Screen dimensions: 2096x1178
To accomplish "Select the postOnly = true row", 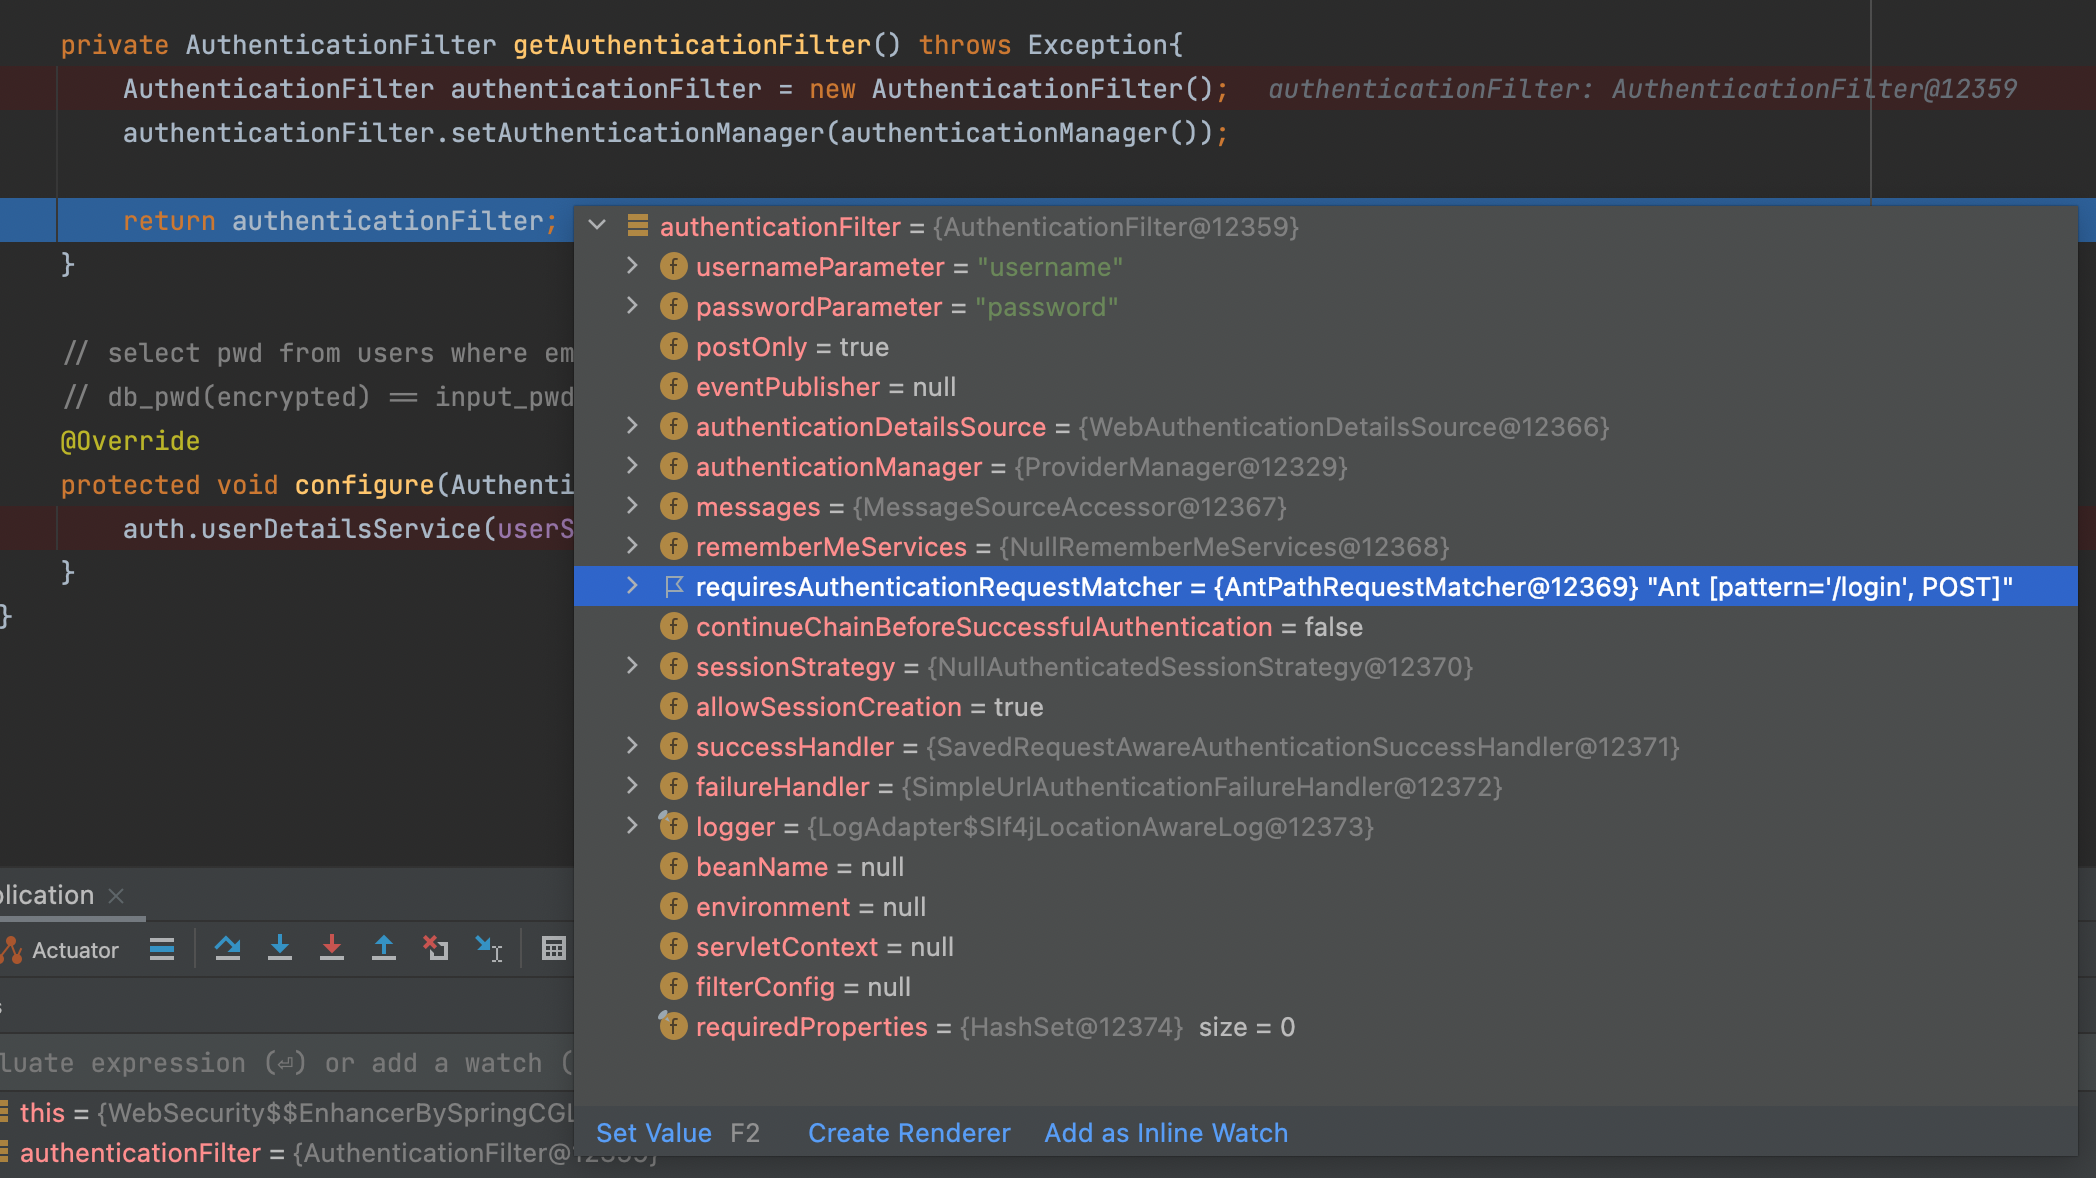I will click(x=792, y=347).
